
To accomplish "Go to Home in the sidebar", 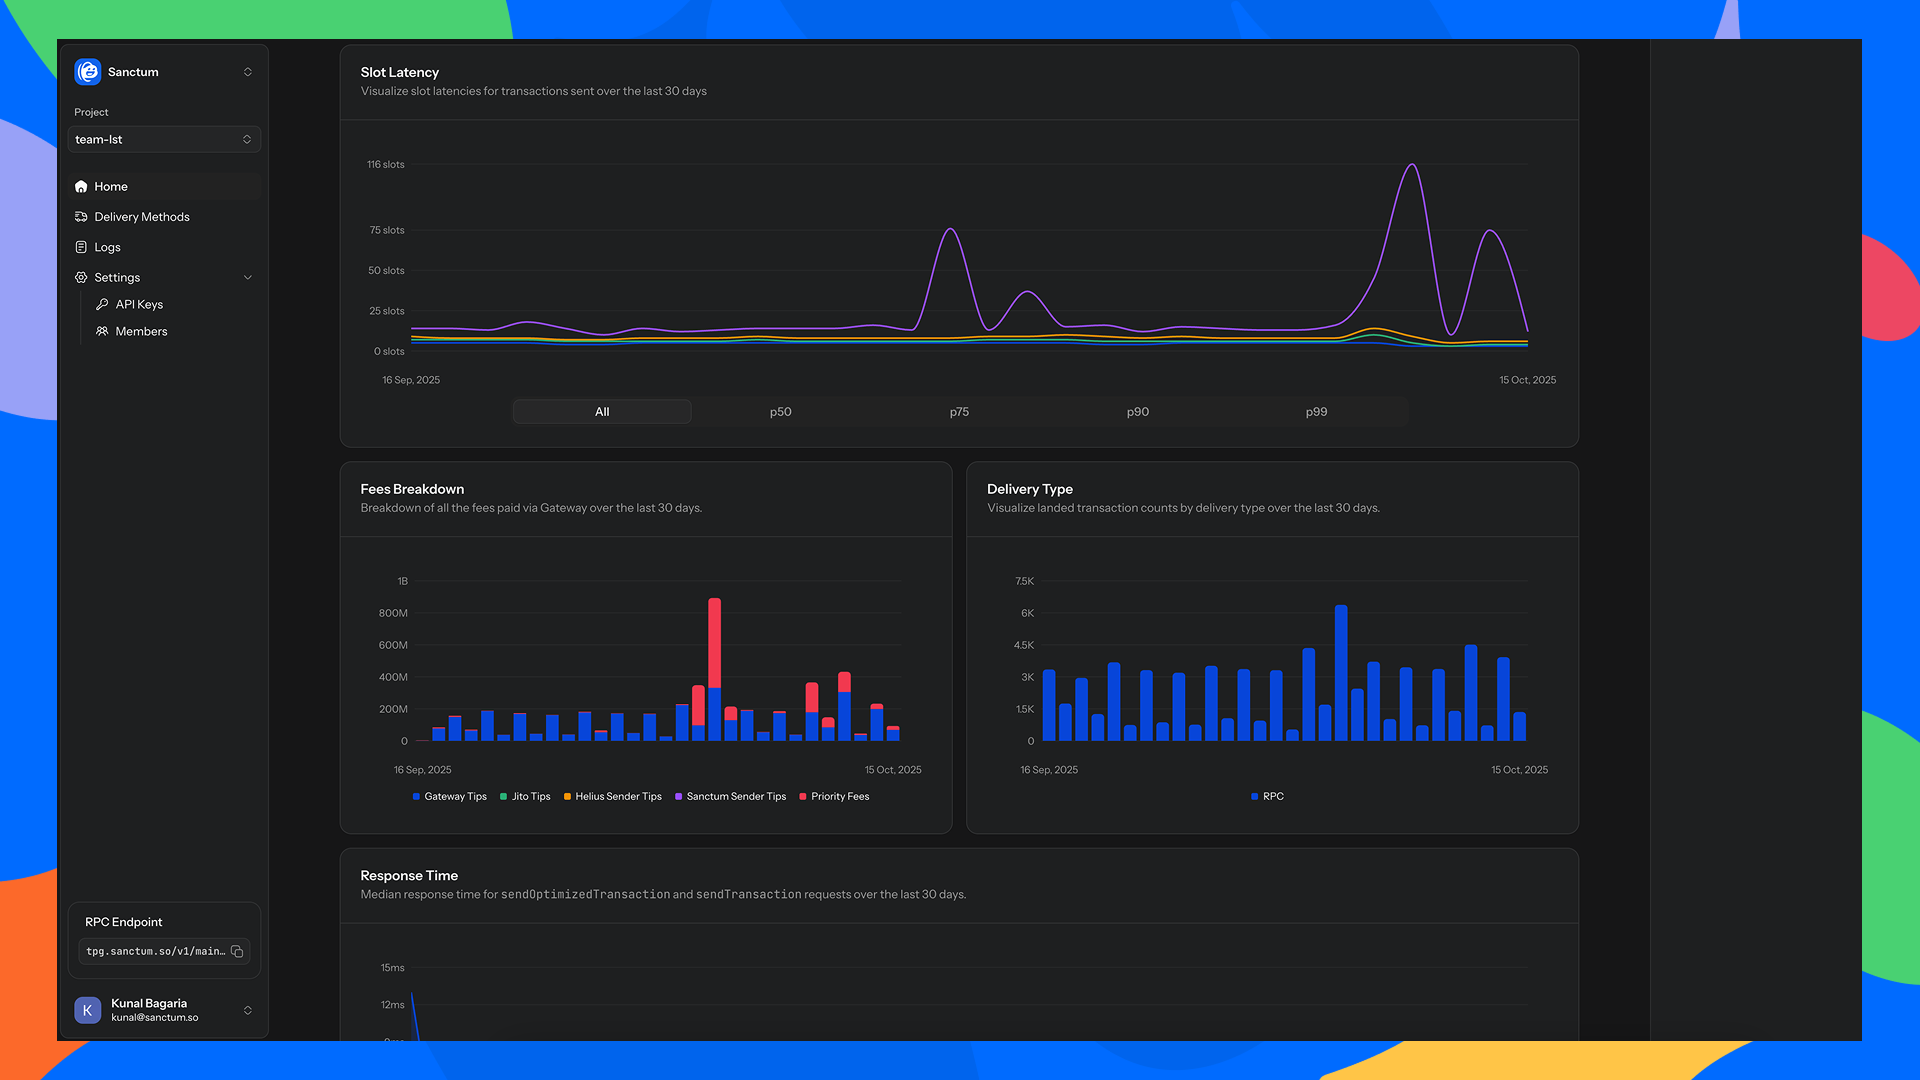I will [164, 187].
